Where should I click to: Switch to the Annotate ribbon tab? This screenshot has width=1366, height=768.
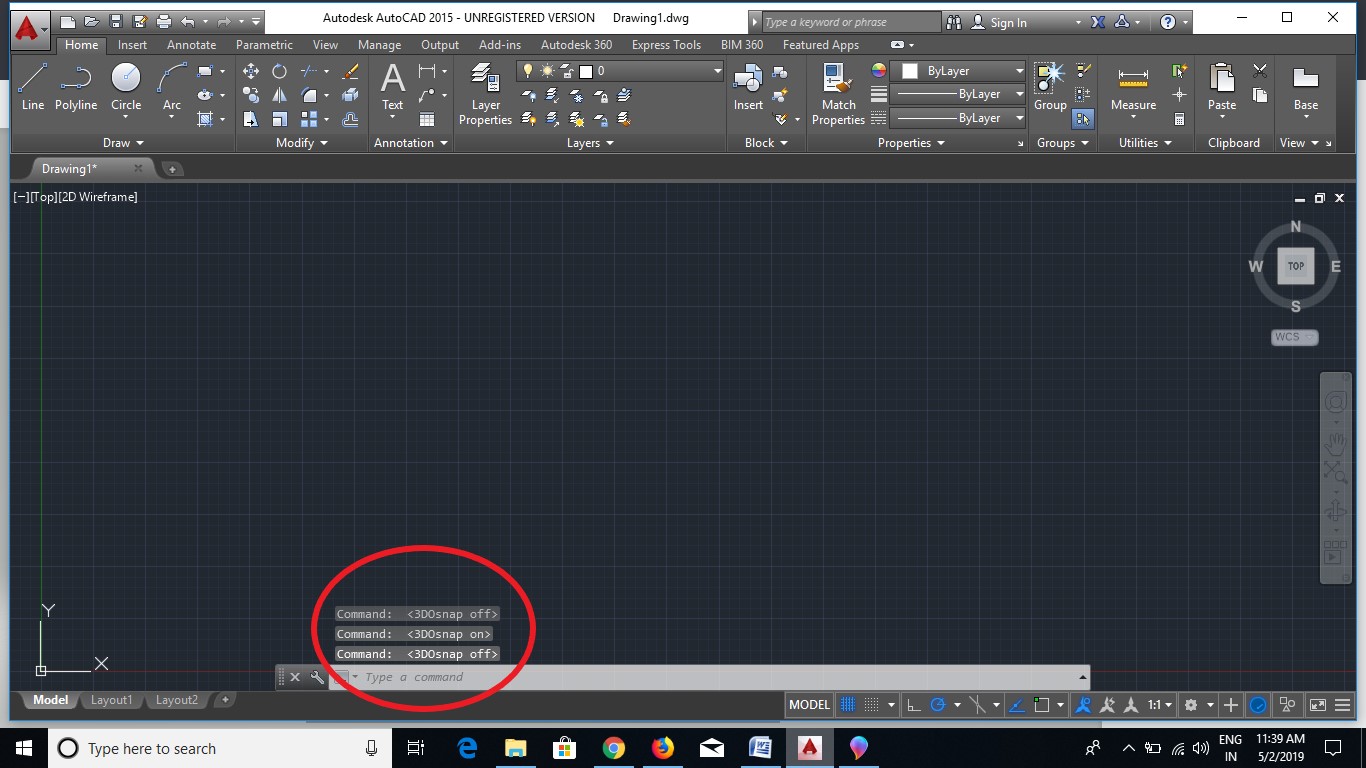coord(190,45)
